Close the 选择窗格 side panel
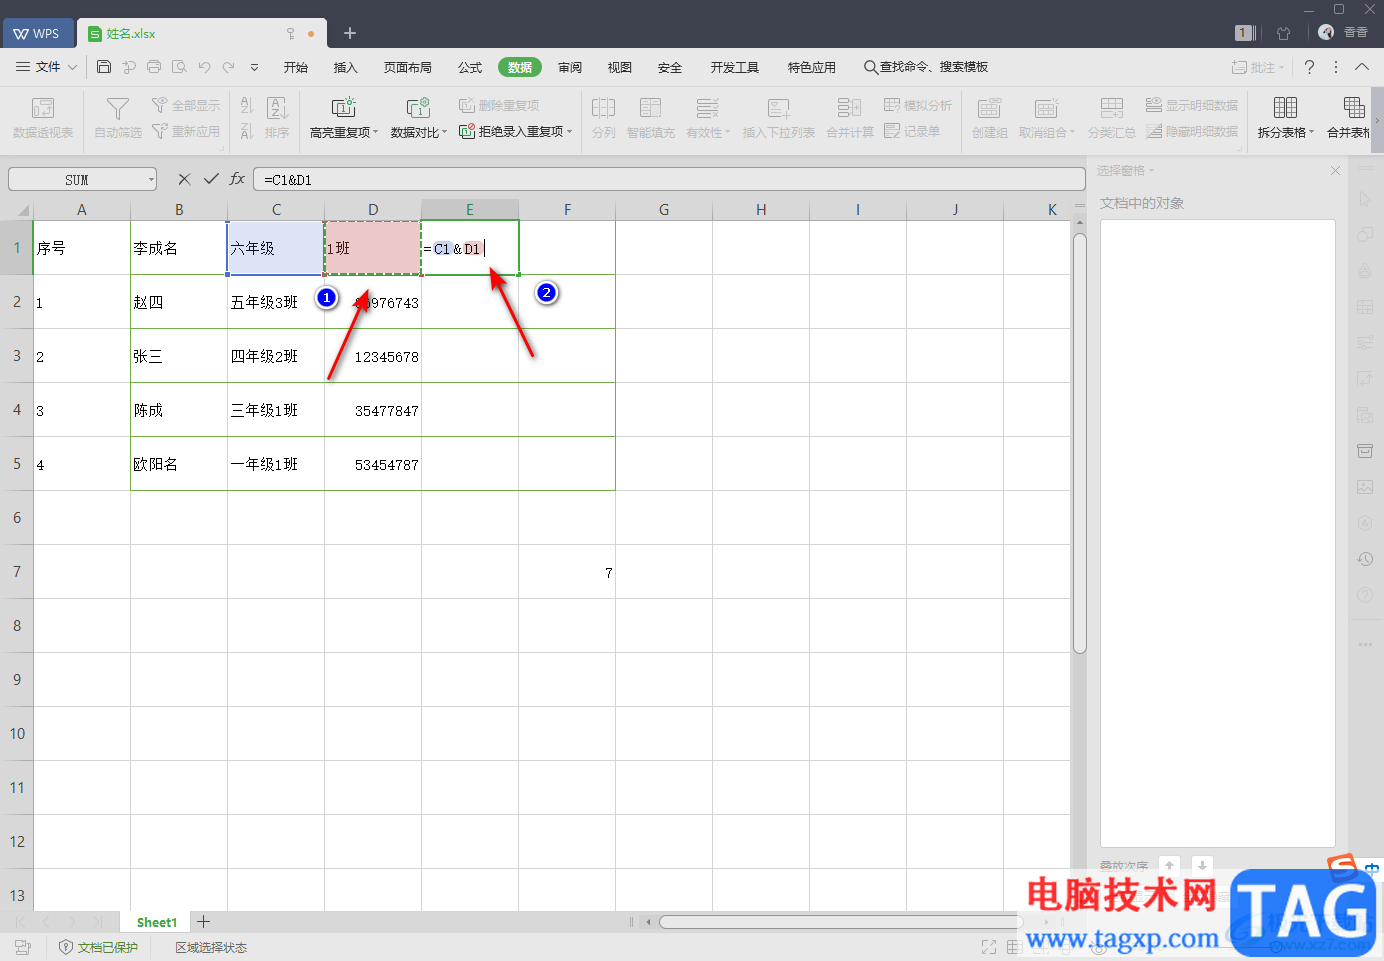The width and height of the screenshot is (1384, 961). click(x=1335, y=171)
